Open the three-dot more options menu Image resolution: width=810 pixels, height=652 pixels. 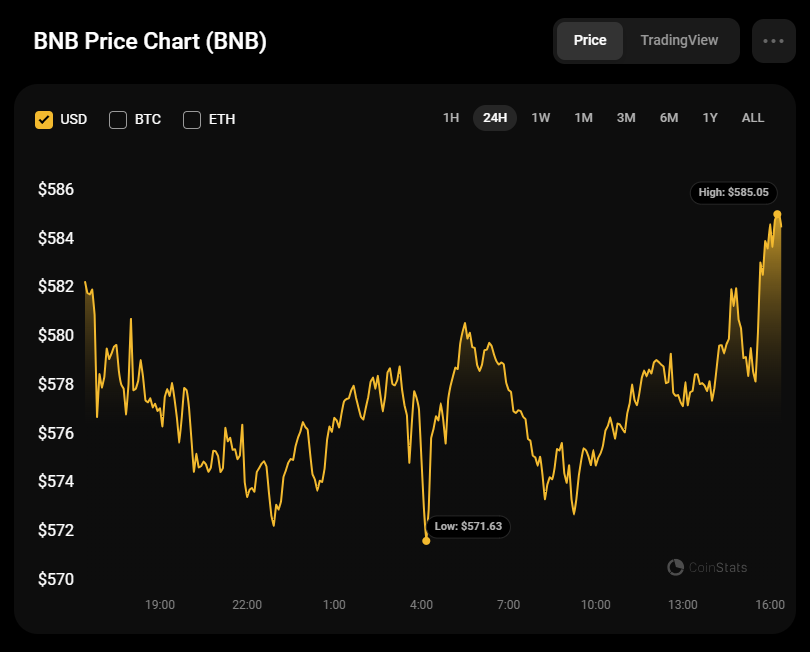[x=773, y=41]
